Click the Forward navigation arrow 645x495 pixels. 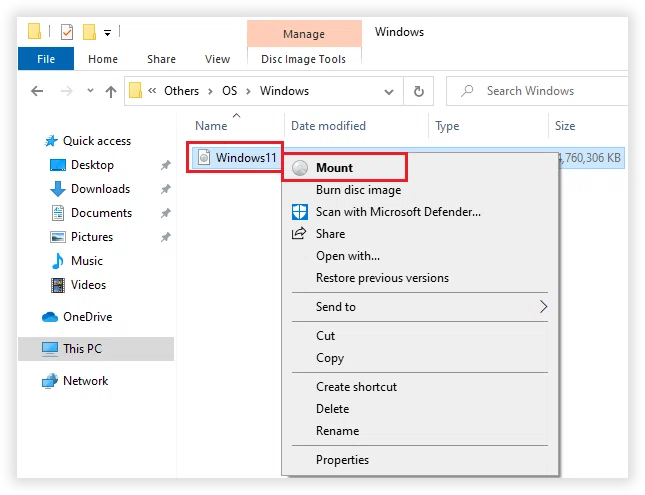(66, 91)
